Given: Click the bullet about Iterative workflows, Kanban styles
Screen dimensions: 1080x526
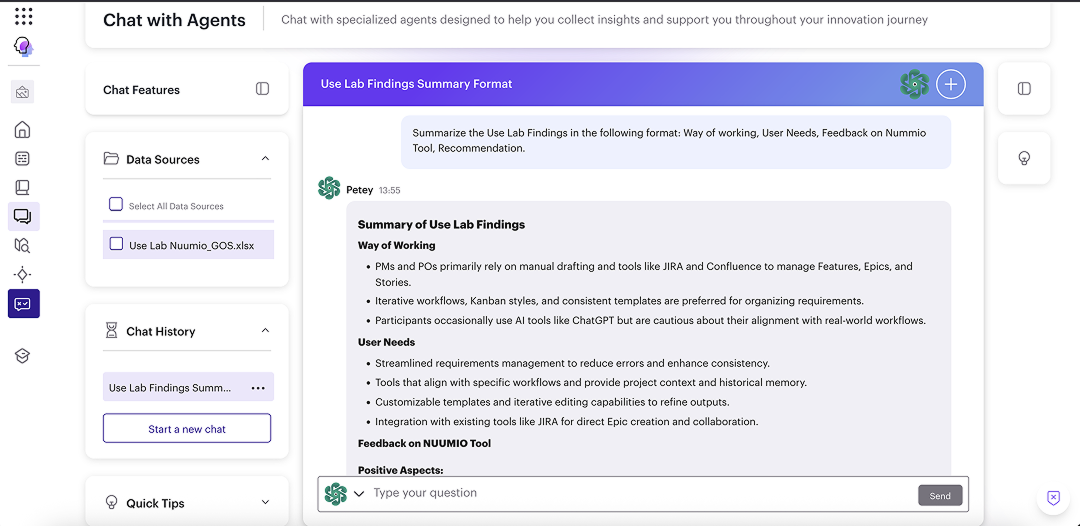Looking at the screenshot, I should click(x=619, y=301).
